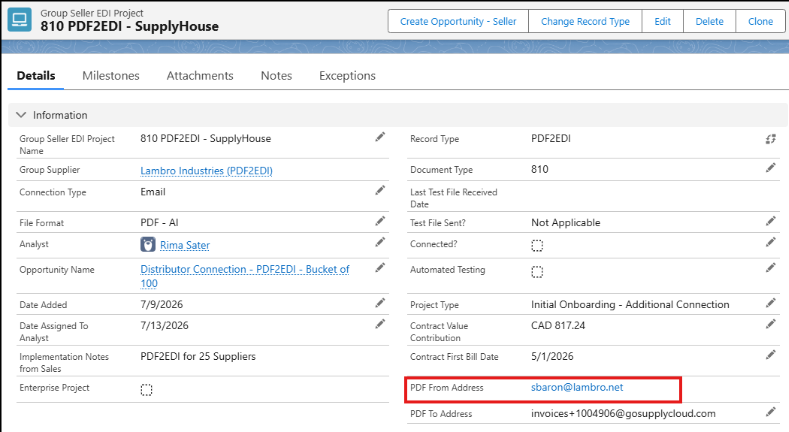Select invoices+1004906@gosupplycloud.com address text
The height and width of the screenshot is (432, 789).
pos(623,413)
